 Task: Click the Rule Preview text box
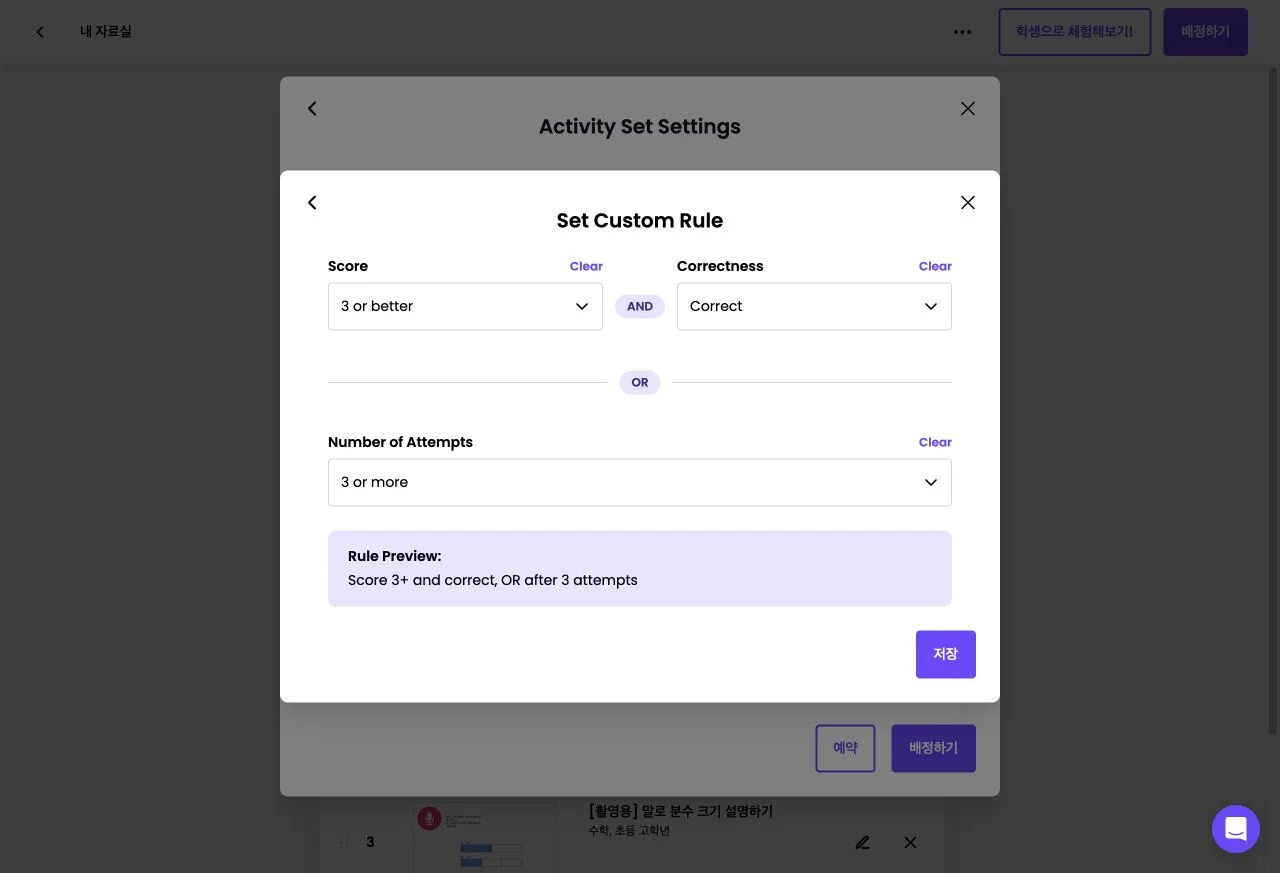click(x=640, y=568)
